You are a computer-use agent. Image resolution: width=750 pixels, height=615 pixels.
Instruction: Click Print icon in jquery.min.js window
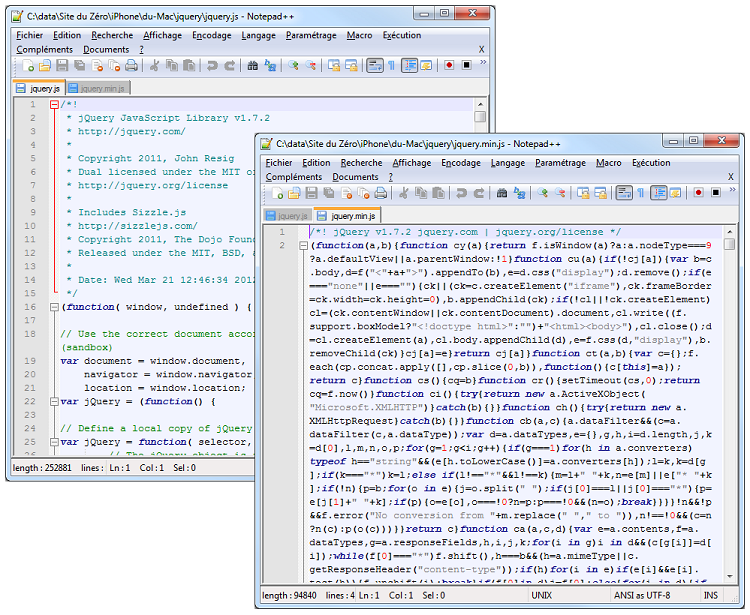[x=381, y=193]
